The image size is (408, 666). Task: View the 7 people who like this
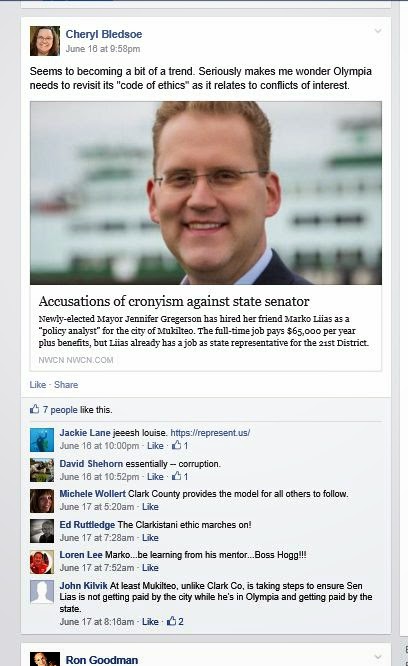(x=60, y=410)
